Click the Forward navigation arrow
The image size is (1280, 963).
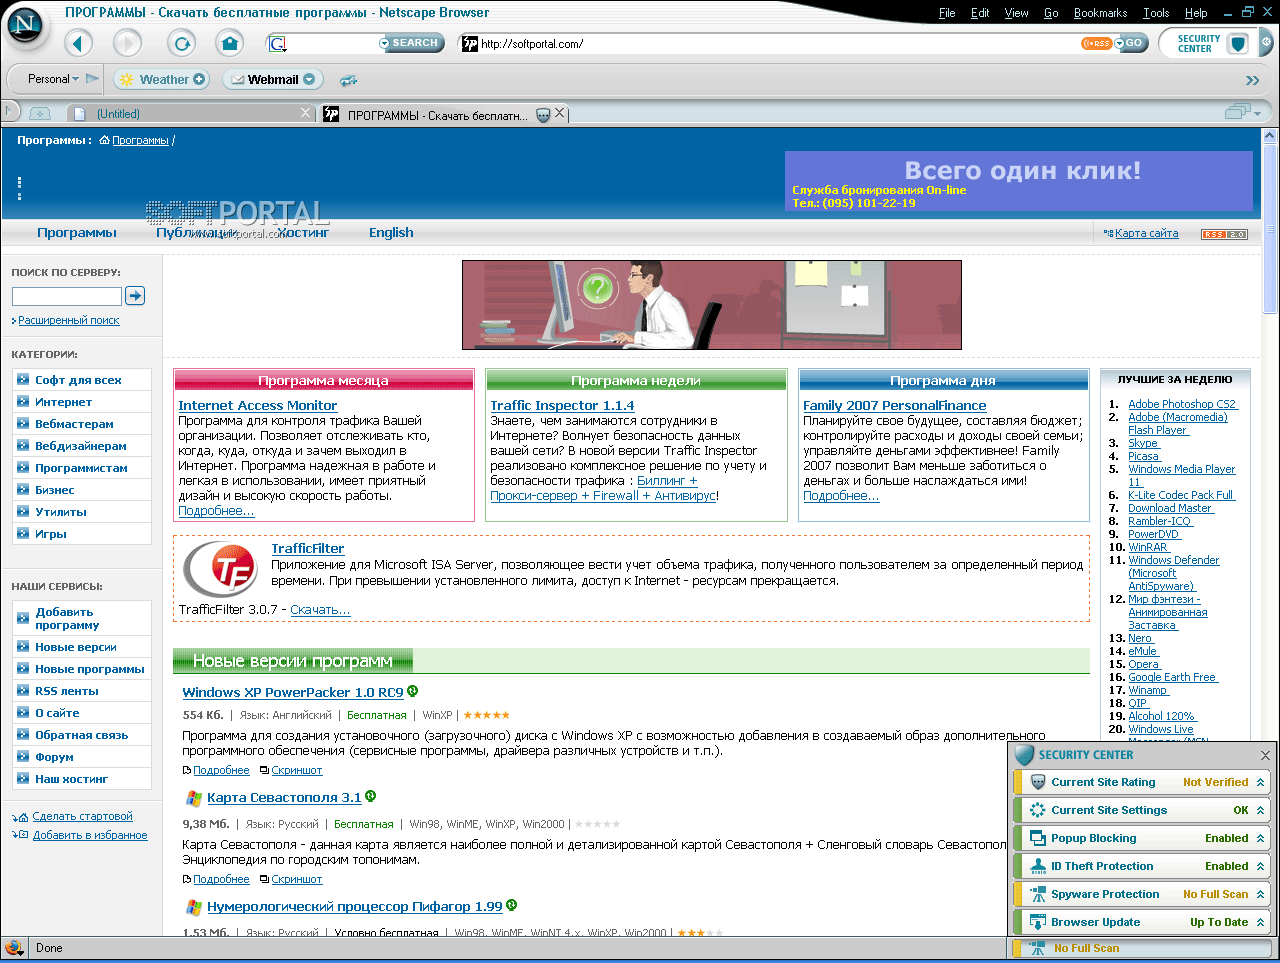coord(127,43)
